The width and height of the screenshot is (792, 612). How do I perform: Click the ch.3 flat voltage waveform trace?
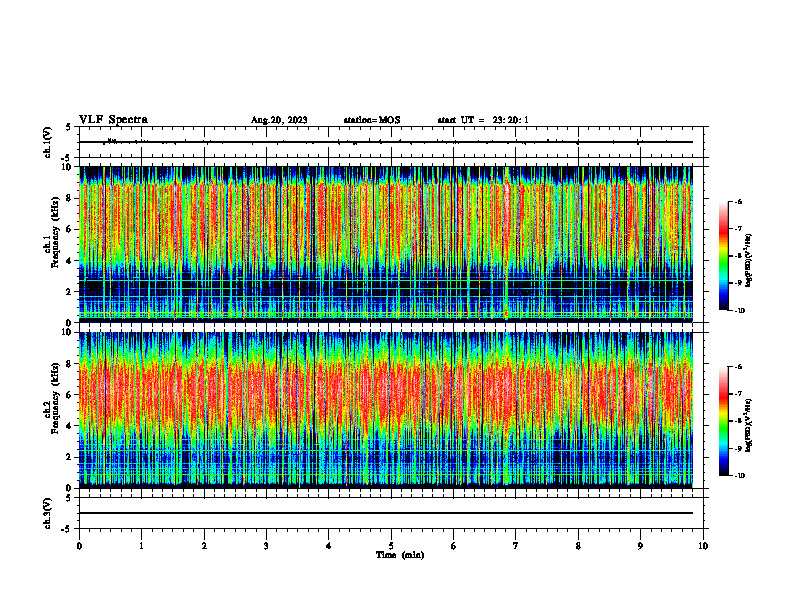tap(386, 513)
